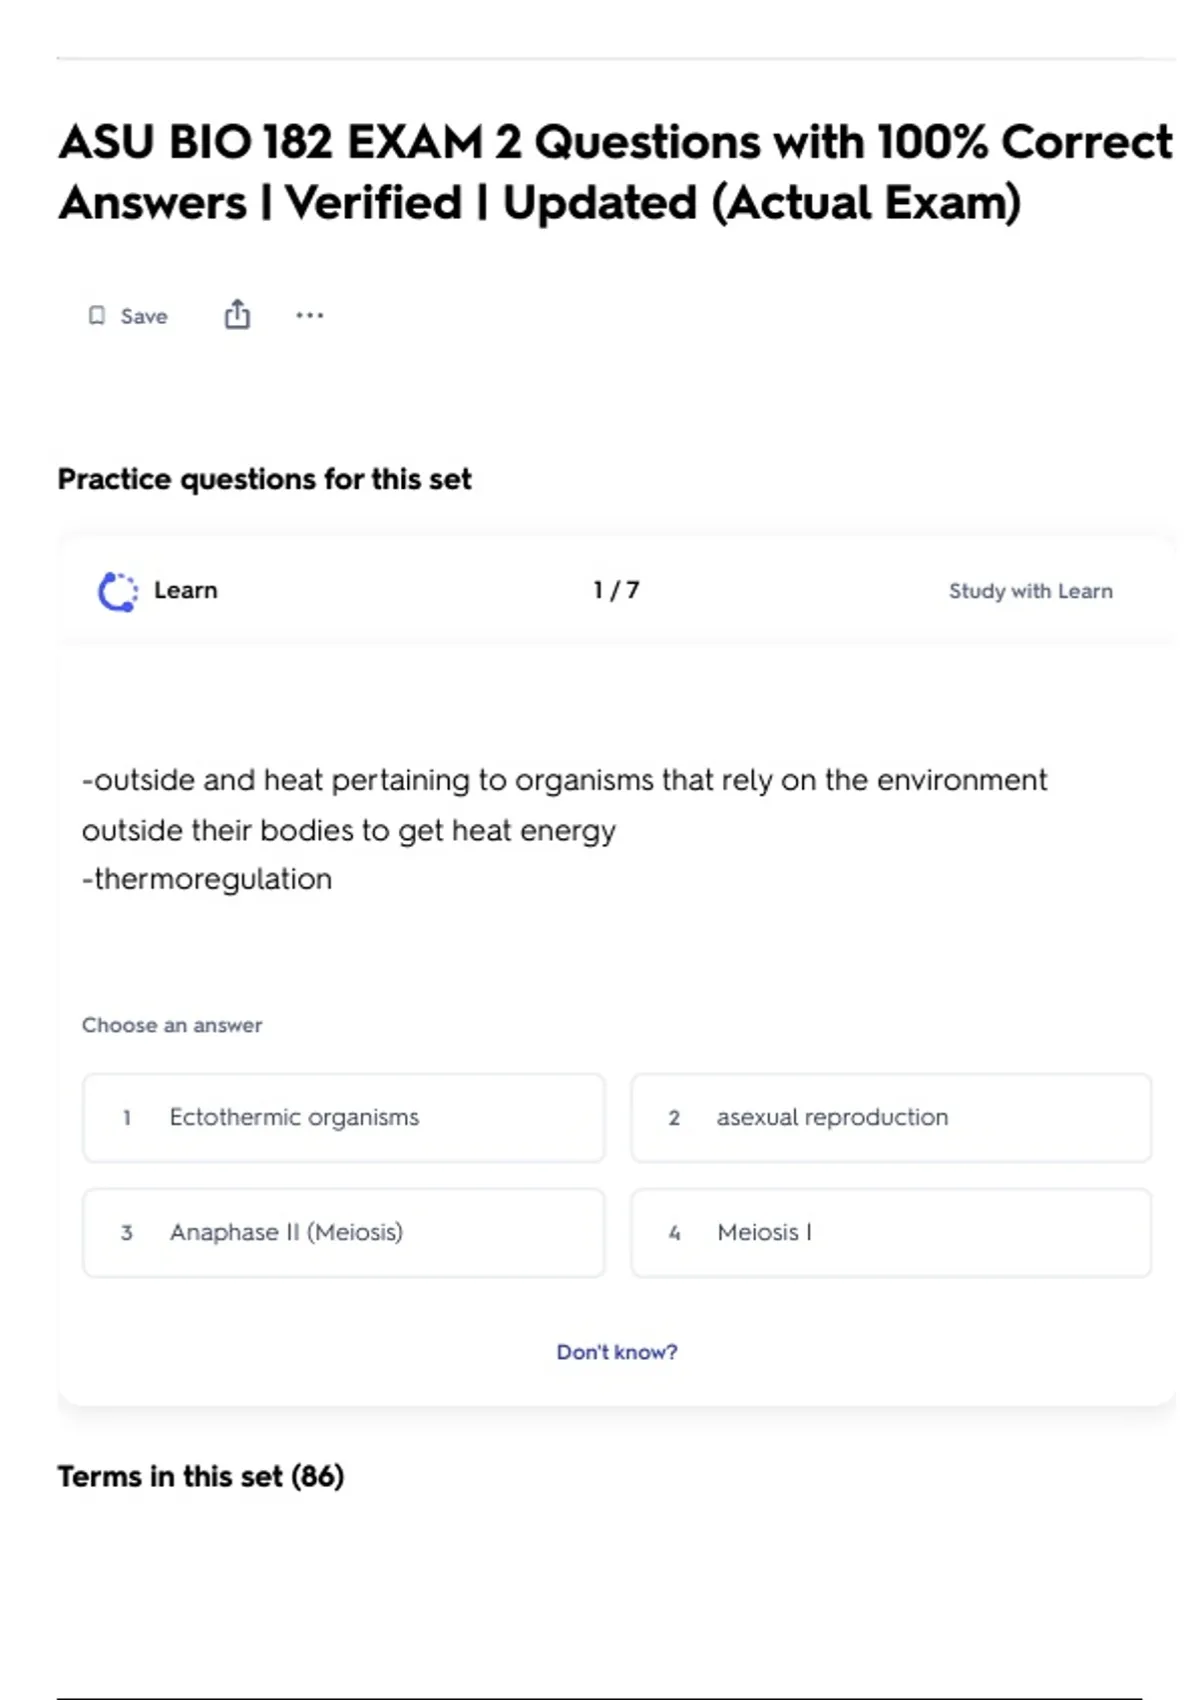Click the number 3 answer badge
Viewport: 1200px width, 1700px height.
127,1233
